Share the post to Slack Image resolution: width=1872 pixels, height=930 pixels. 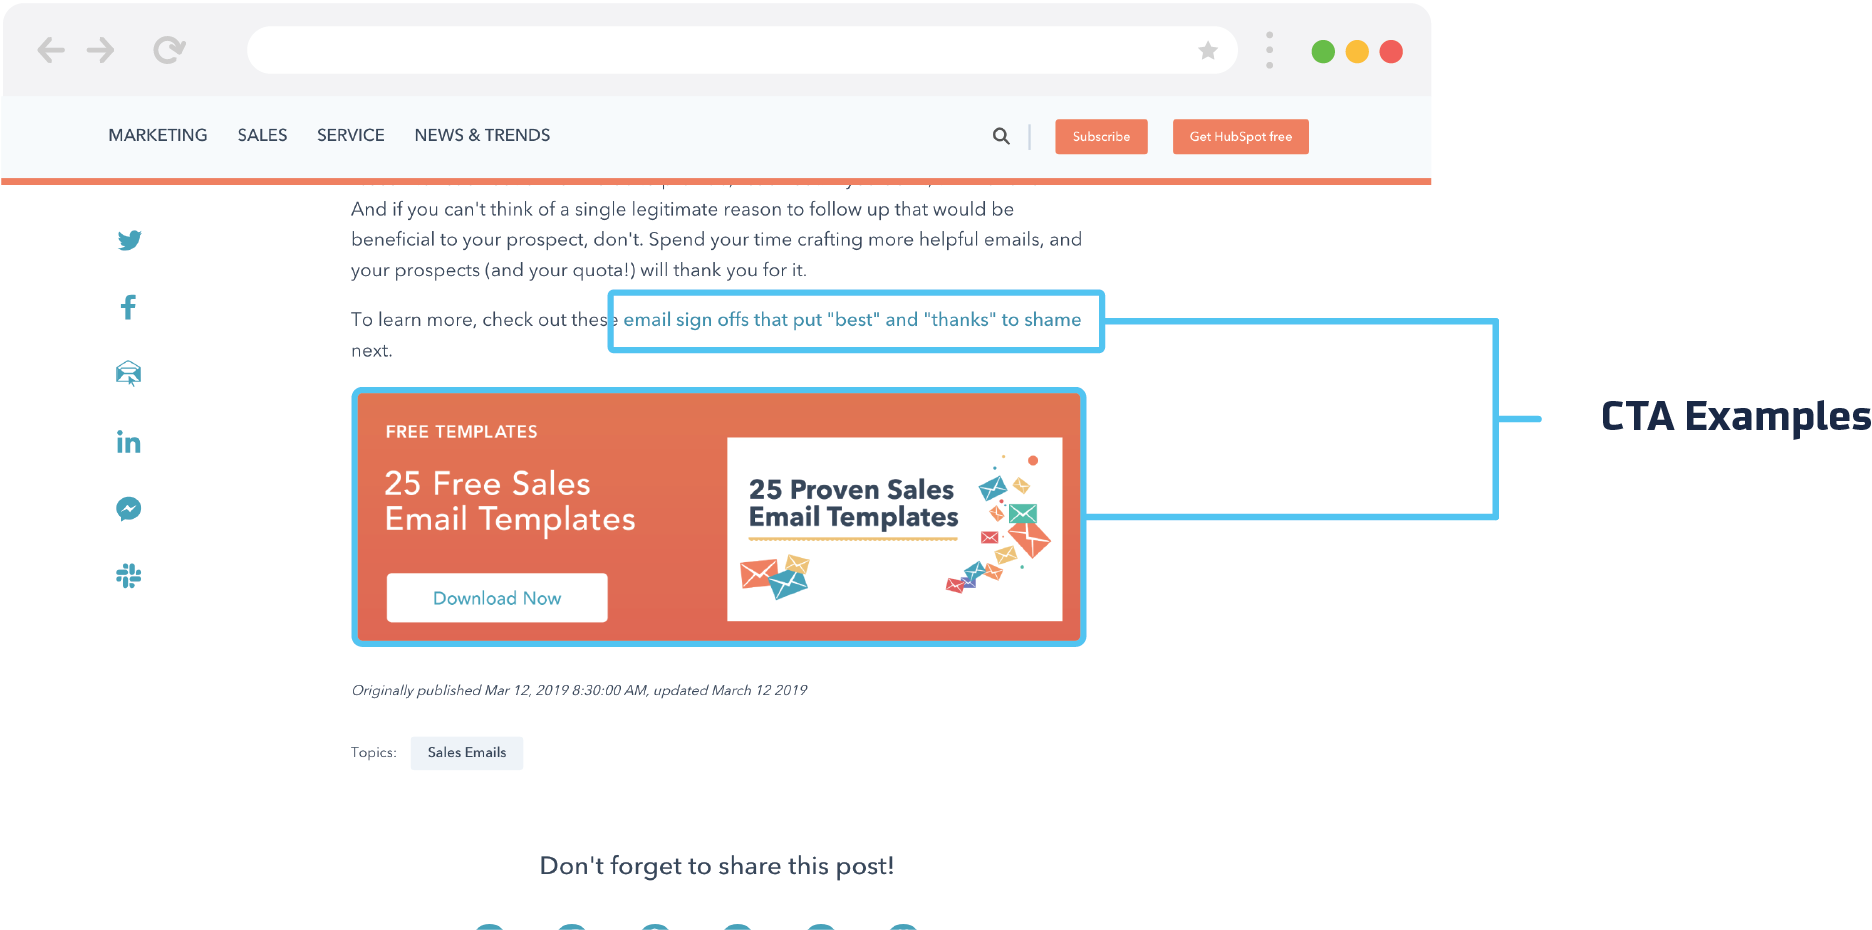tap(128, 576)
